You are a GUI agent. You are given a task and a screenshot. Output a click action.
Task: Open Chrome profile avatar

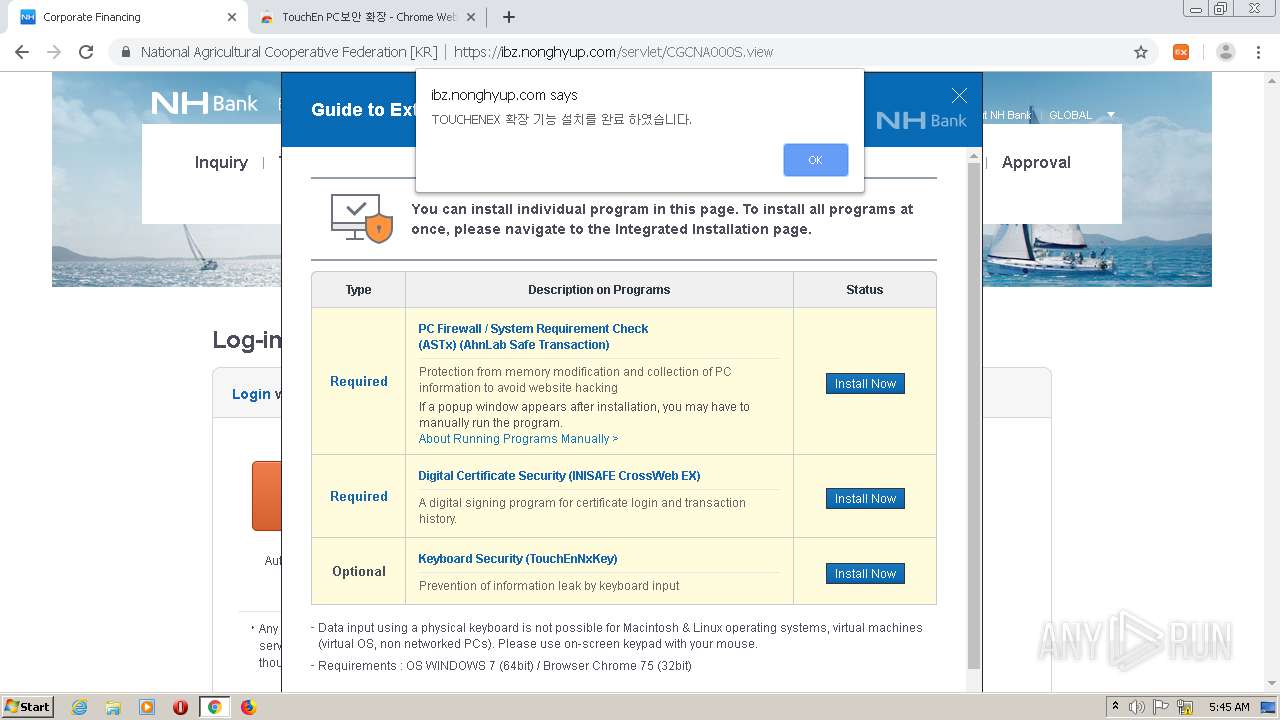click(1226, 52)
